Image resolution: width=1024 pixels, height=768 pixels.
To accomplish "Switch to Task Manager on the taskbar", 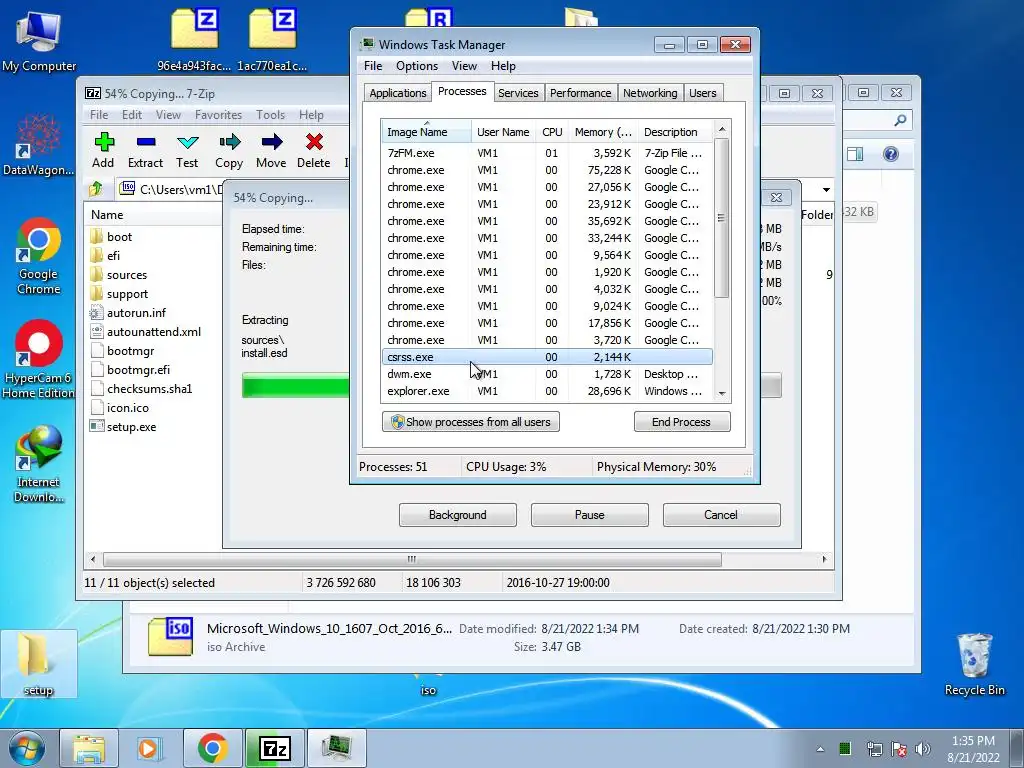I will click(x=336, y=748).
